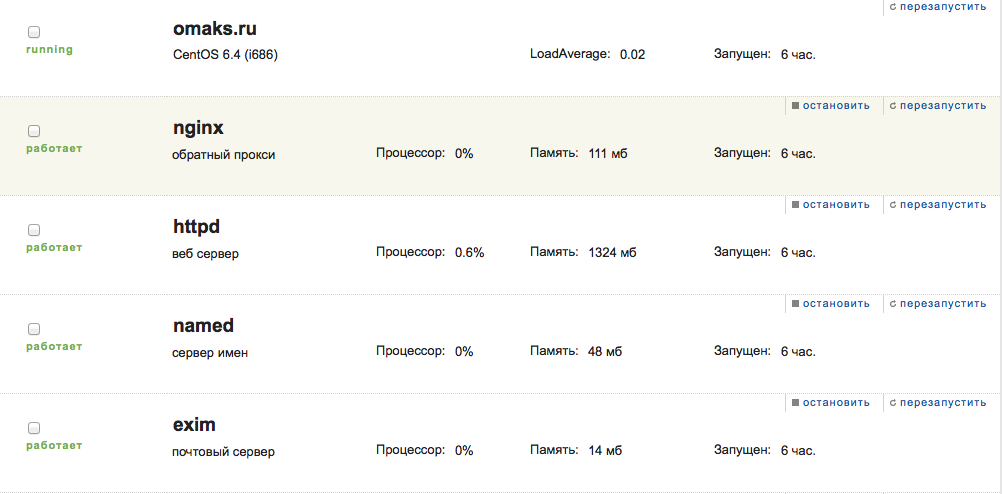Open the omaks.ru server title
Image resolution: width=1002 pixels, height=494 pixels.
[x=215, y=29]
